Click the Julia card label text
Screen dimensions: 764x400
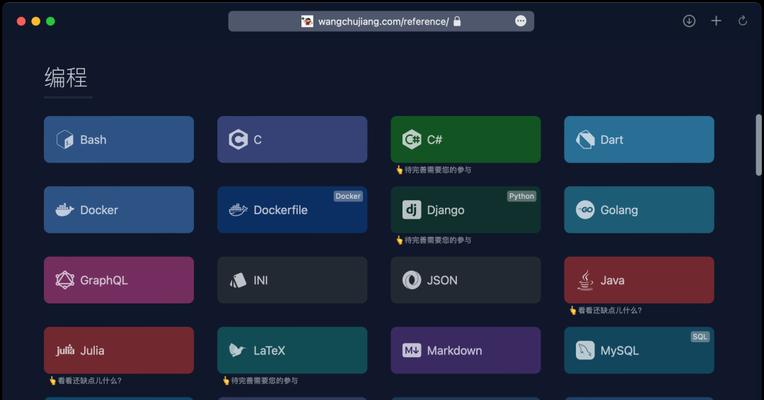92,350
